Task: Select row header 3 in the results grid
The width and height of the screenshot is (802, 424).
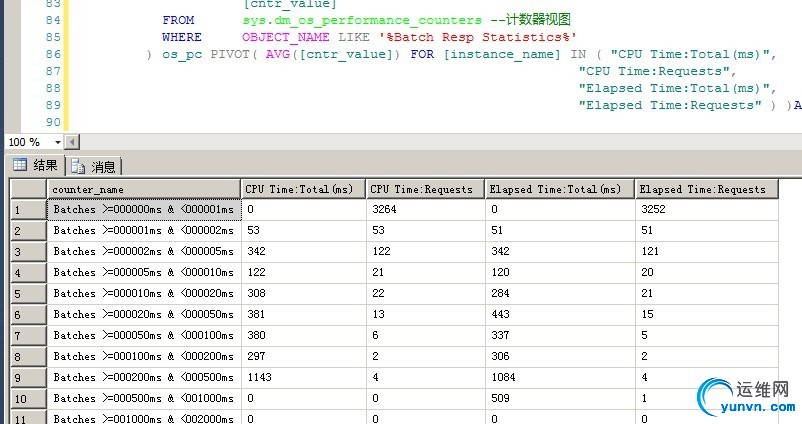Action: click(29, 252)
